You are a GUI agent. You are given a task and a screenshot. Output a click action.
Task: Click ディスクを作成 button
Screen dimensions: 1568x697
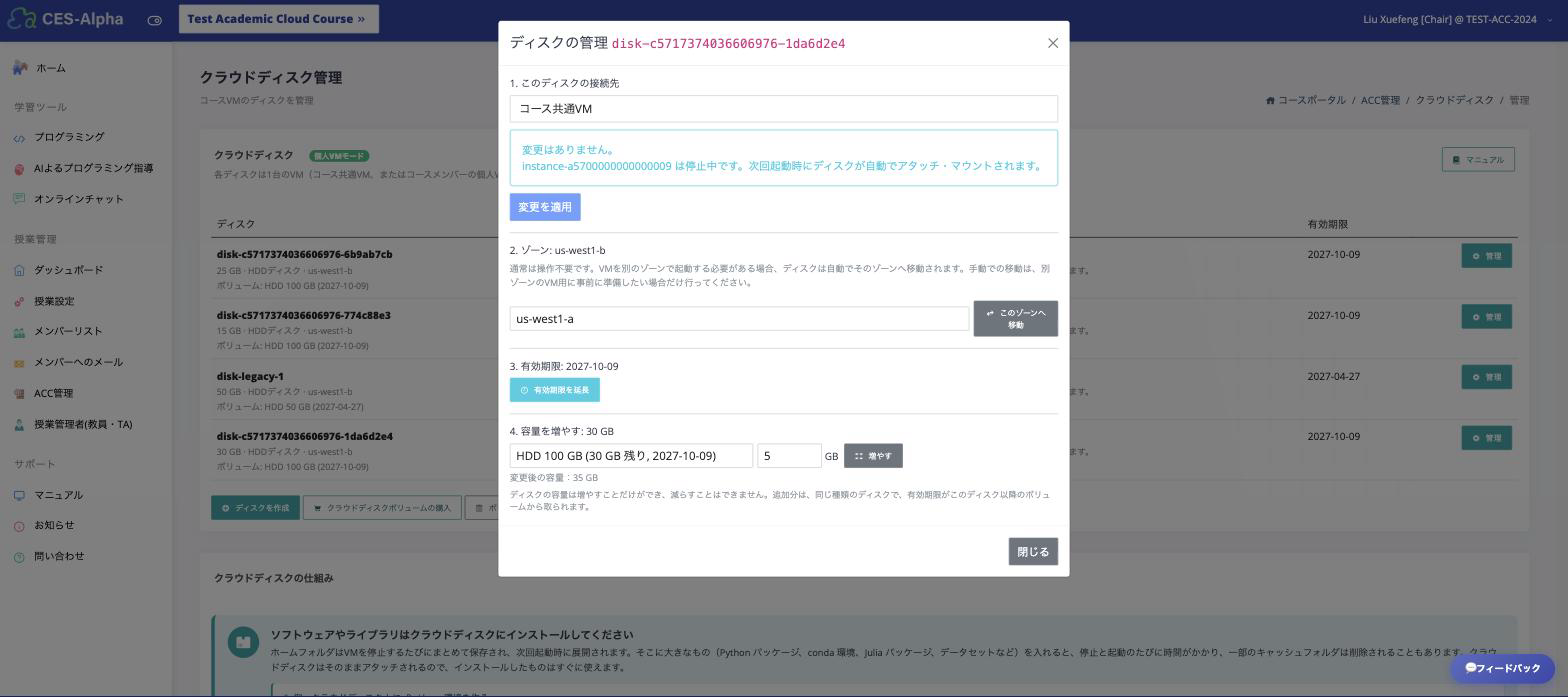pos(255,508)
